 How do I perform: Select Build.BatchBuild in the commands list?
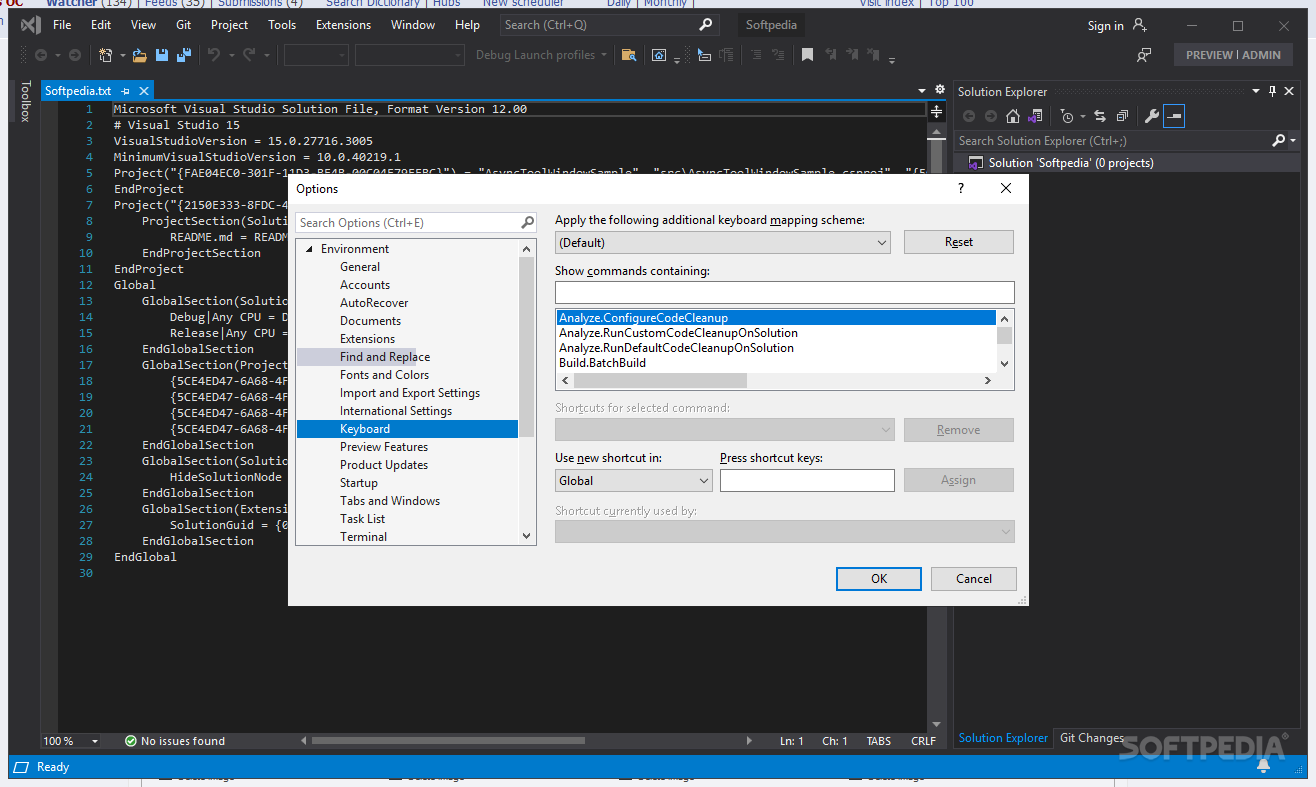point(602,363)
